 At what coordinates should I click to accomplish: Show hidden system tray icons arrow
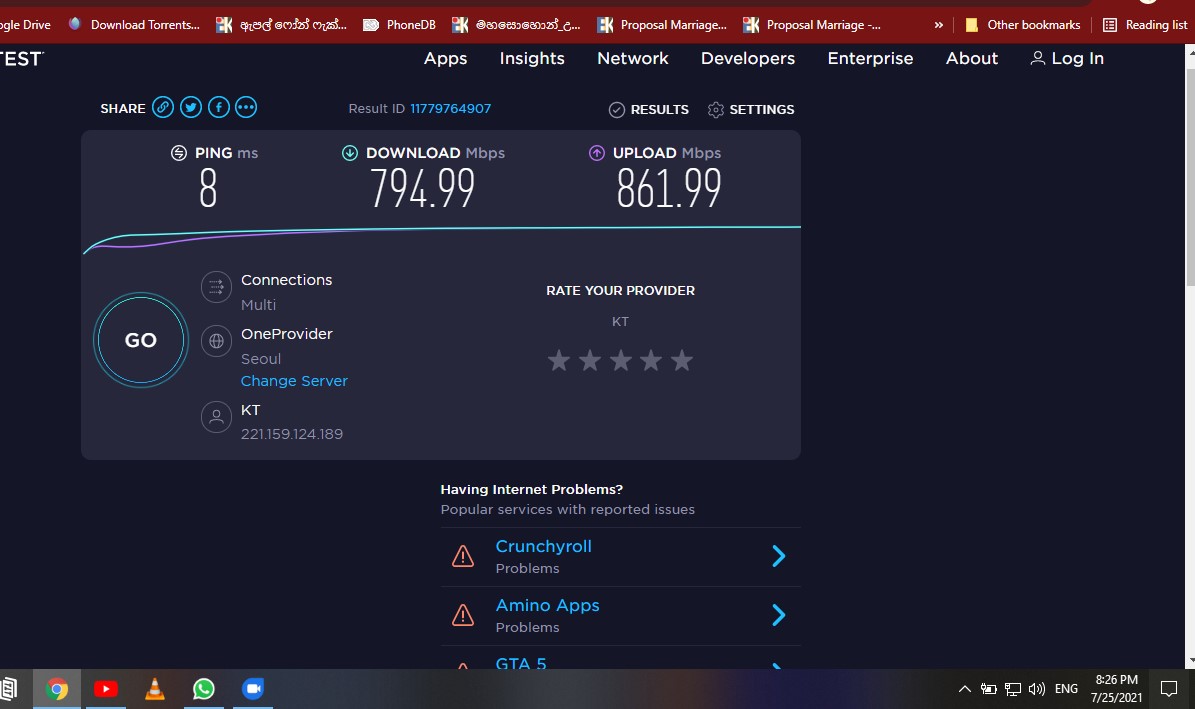point(964,689)
